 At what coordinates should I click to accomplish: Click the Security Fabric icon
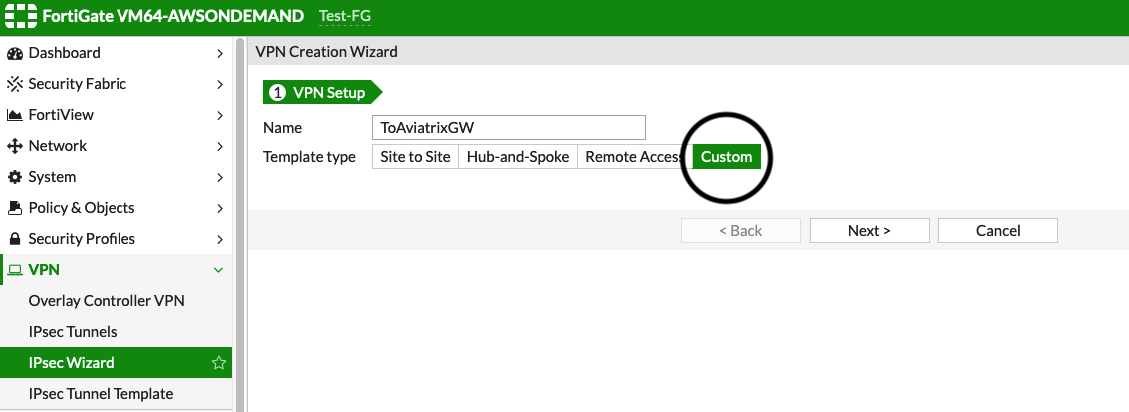(x=15, y=84)
